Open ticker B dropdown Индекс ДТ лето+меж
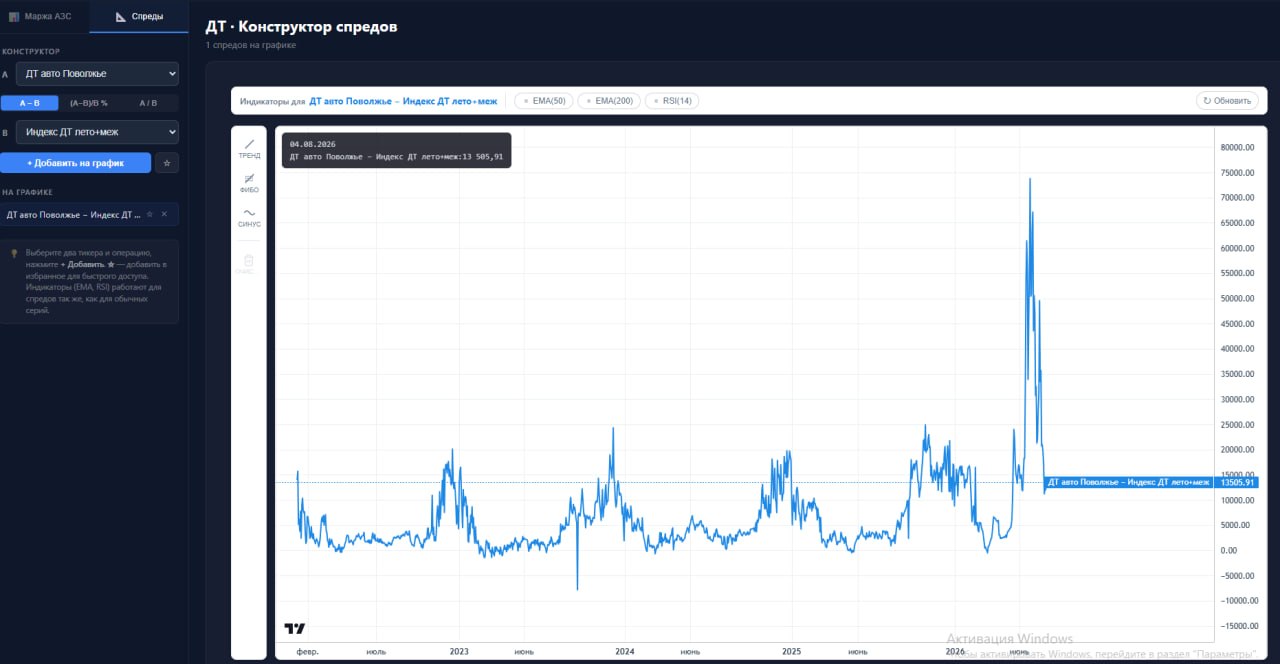The height and width of the screenshot is (664, 1280). click(x=97, y=132)
